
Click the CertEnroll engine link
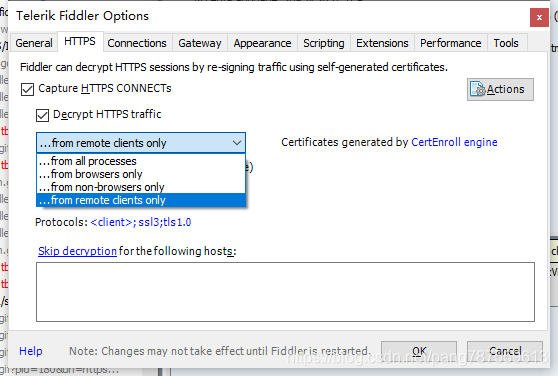tap(454, 142)
